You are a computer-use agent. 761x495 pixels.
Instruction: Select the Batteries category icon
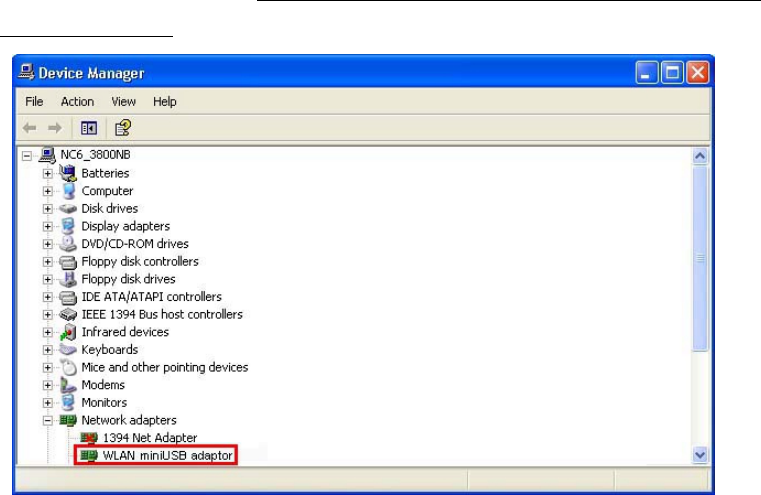click(68, 173)
